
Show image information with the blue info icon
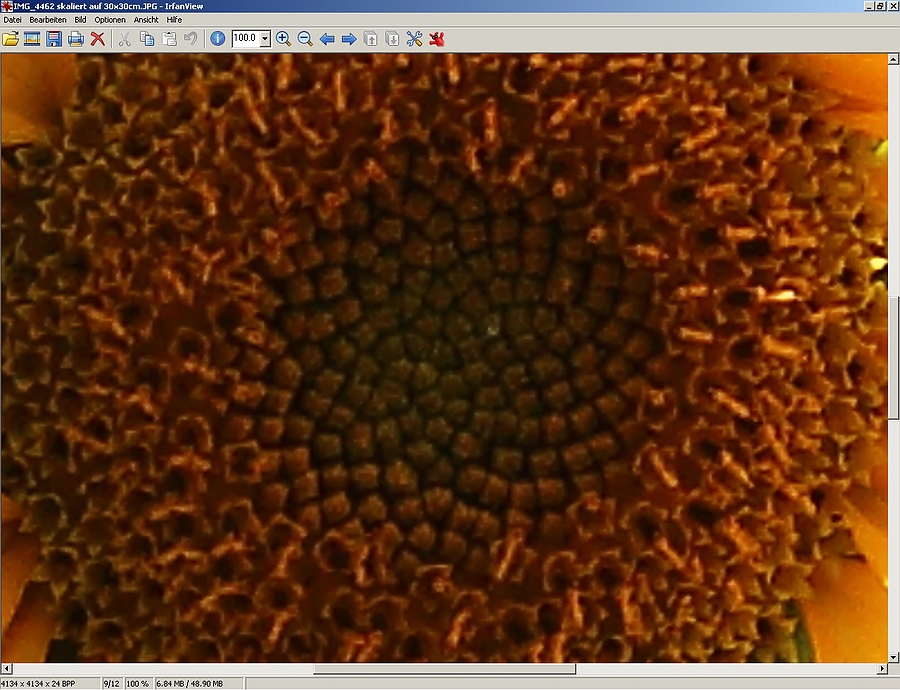point(218,39)
